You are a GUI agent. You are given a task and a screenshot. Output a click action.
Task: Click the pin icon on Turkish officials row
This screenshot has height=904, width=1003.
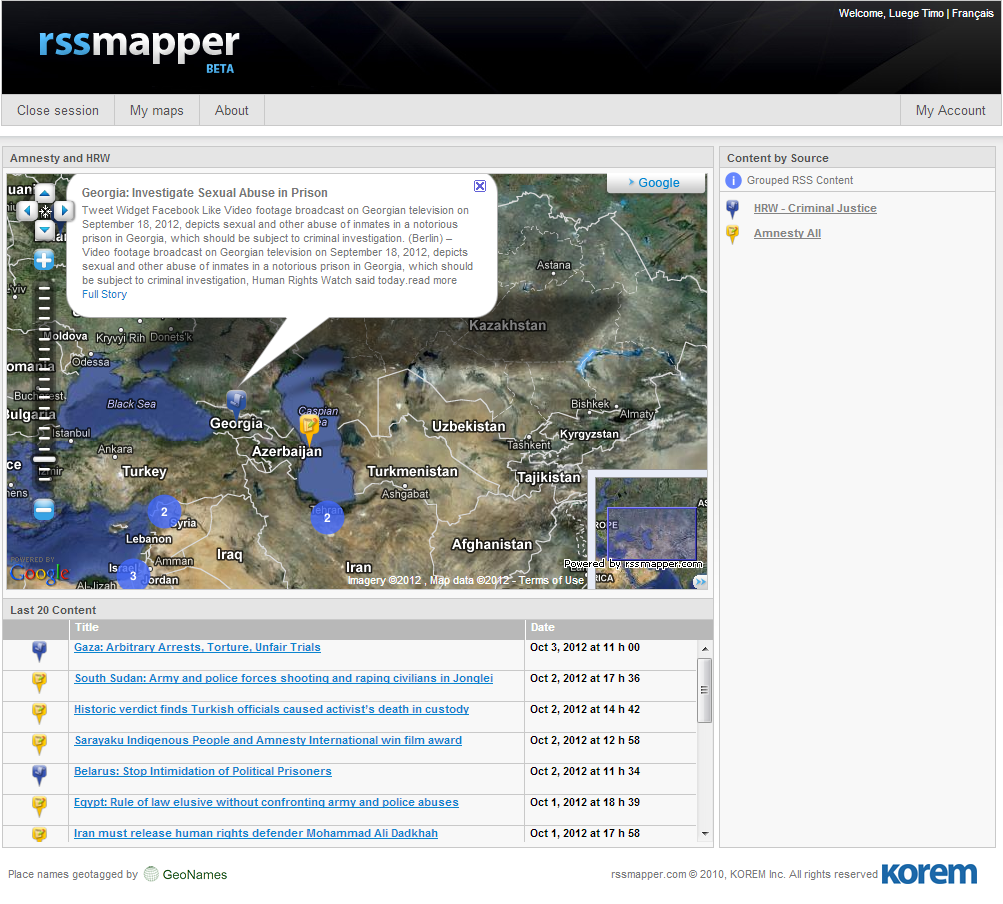39,713
